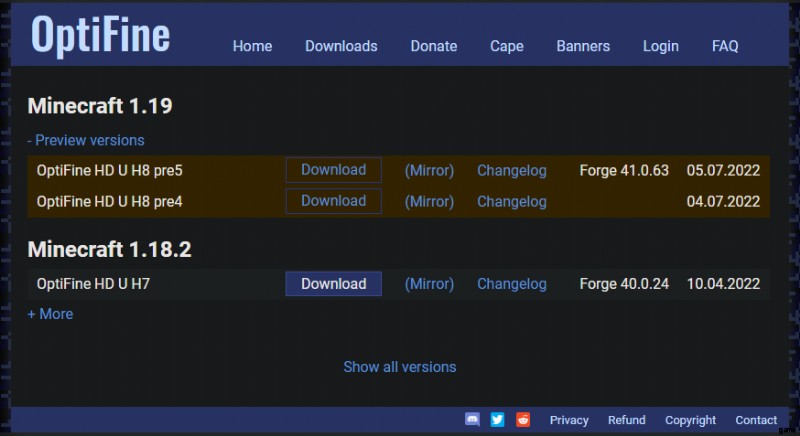Viewport: 800px width, 436px height.
Task: Open the Privacy footer link
Action: [x=569, y=420]
